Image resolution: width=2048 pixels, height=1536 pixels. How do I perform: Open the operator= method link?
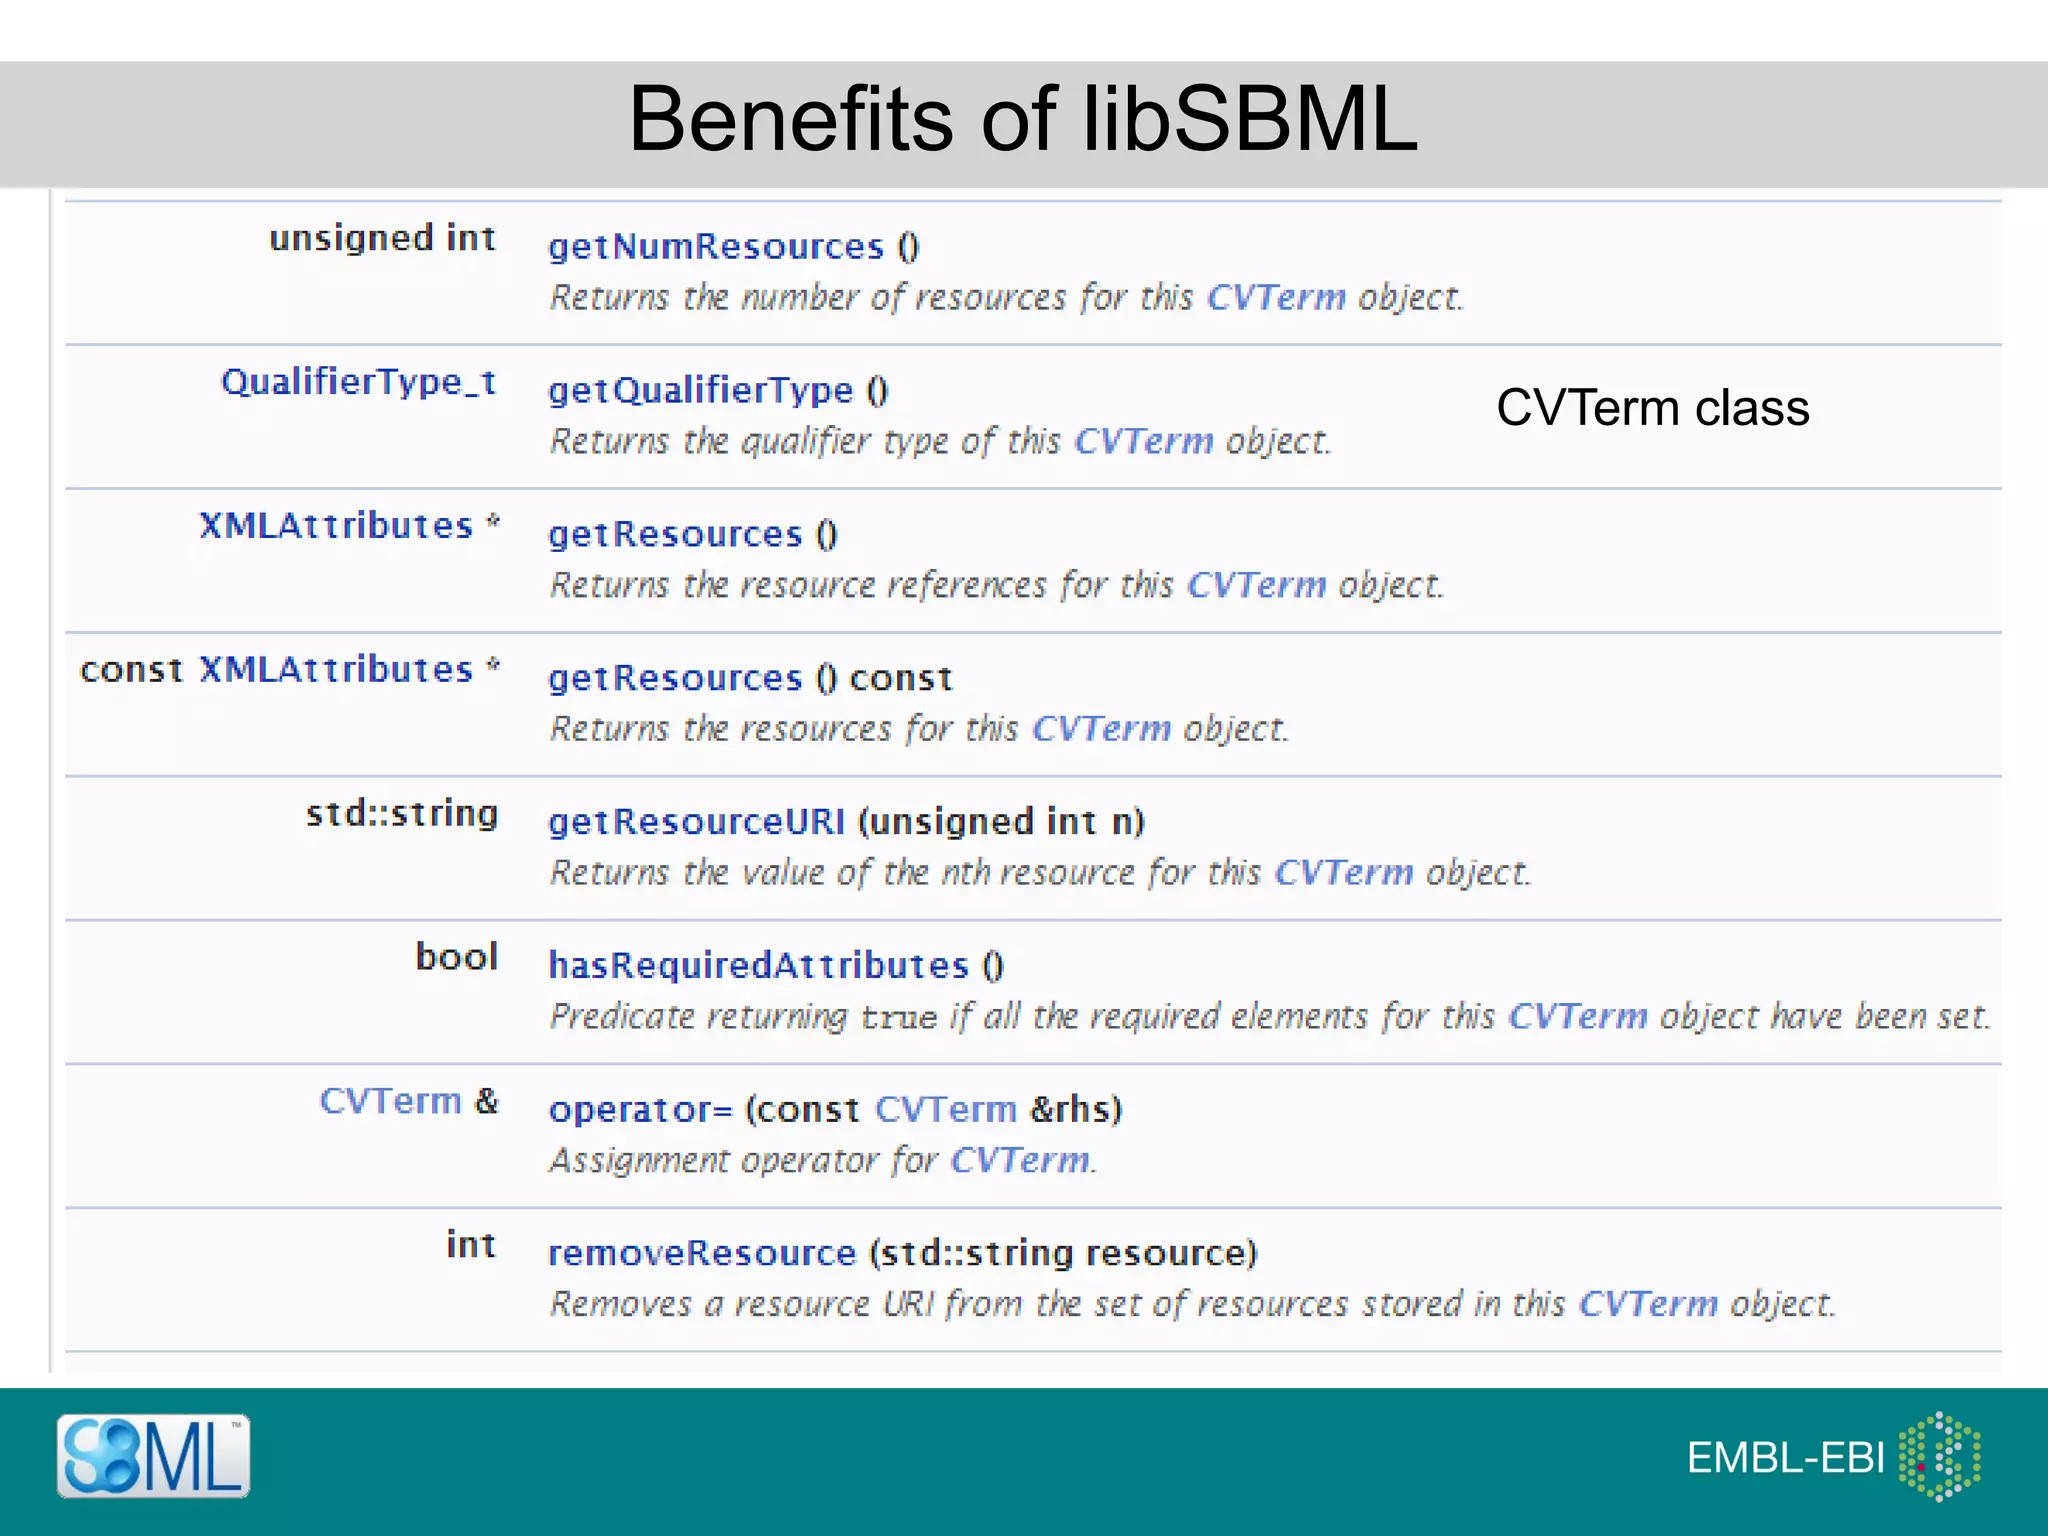(640, 1110)
